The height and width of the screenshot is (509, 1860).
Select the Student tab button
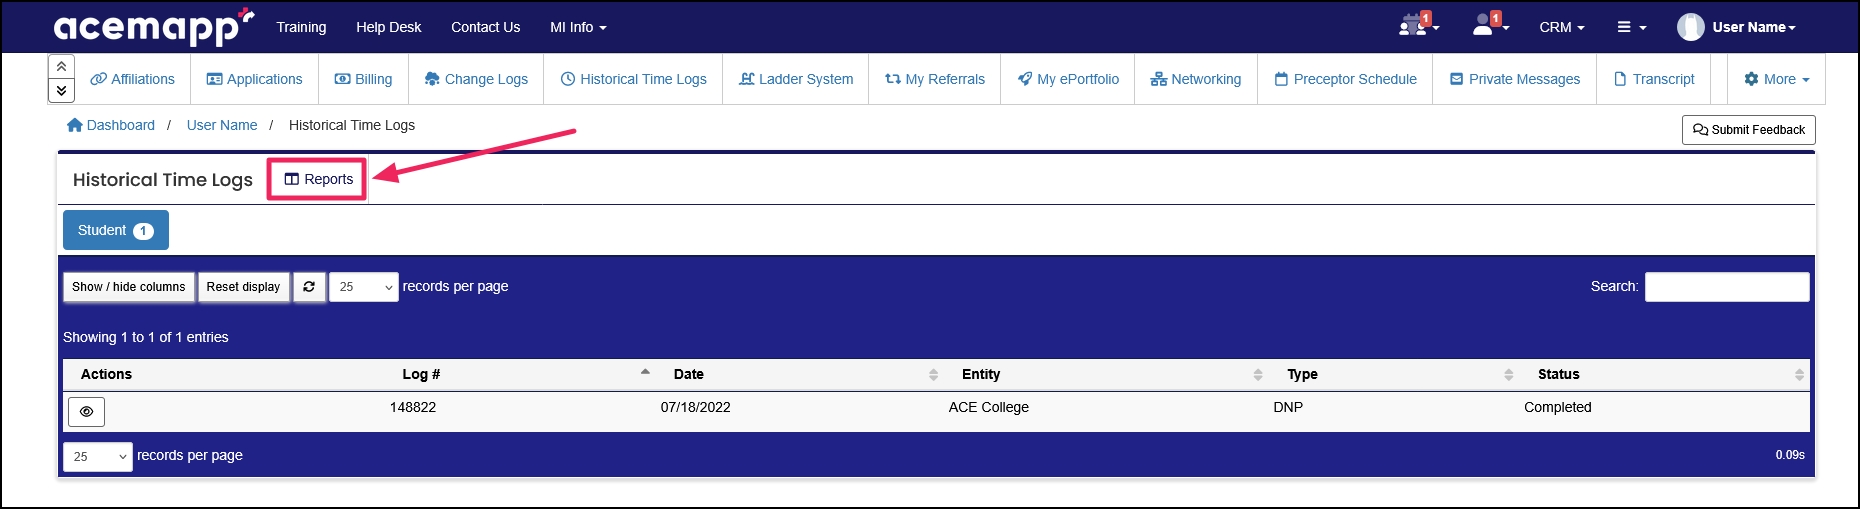coord(116,230)
